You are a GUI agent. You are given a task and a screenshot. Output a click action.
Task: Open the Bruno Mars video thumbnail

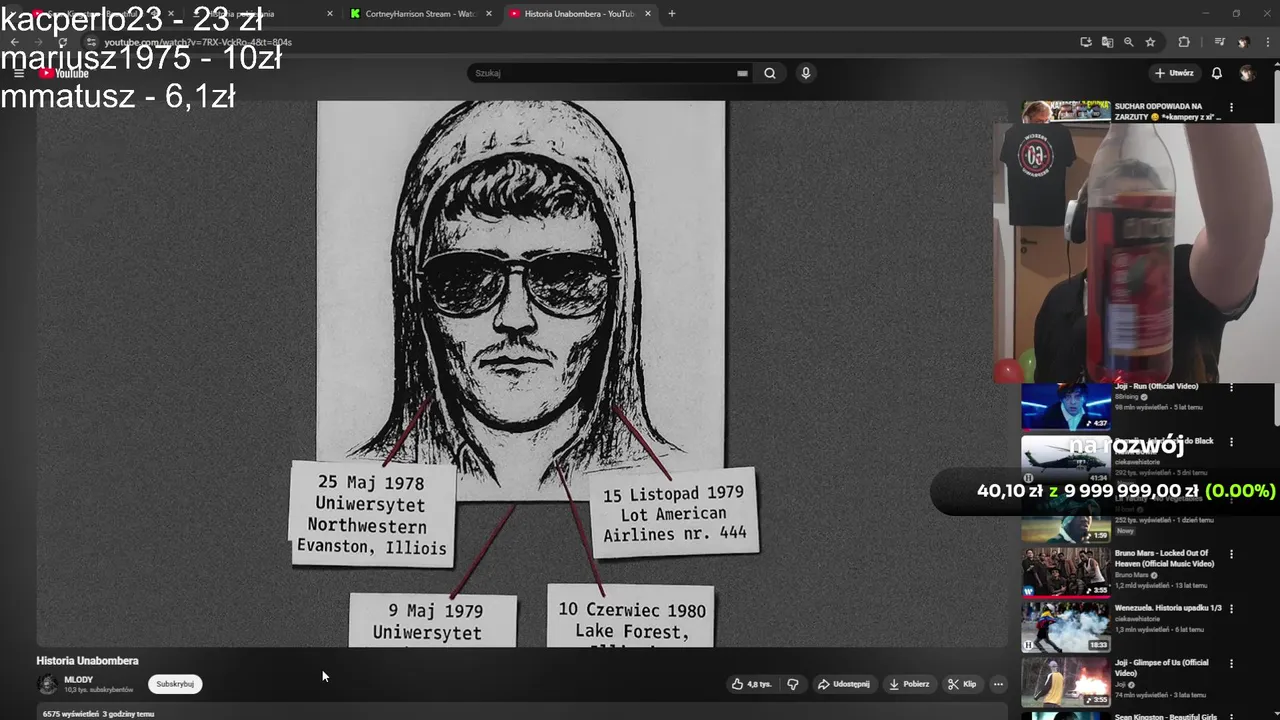tap(1066, 571)
